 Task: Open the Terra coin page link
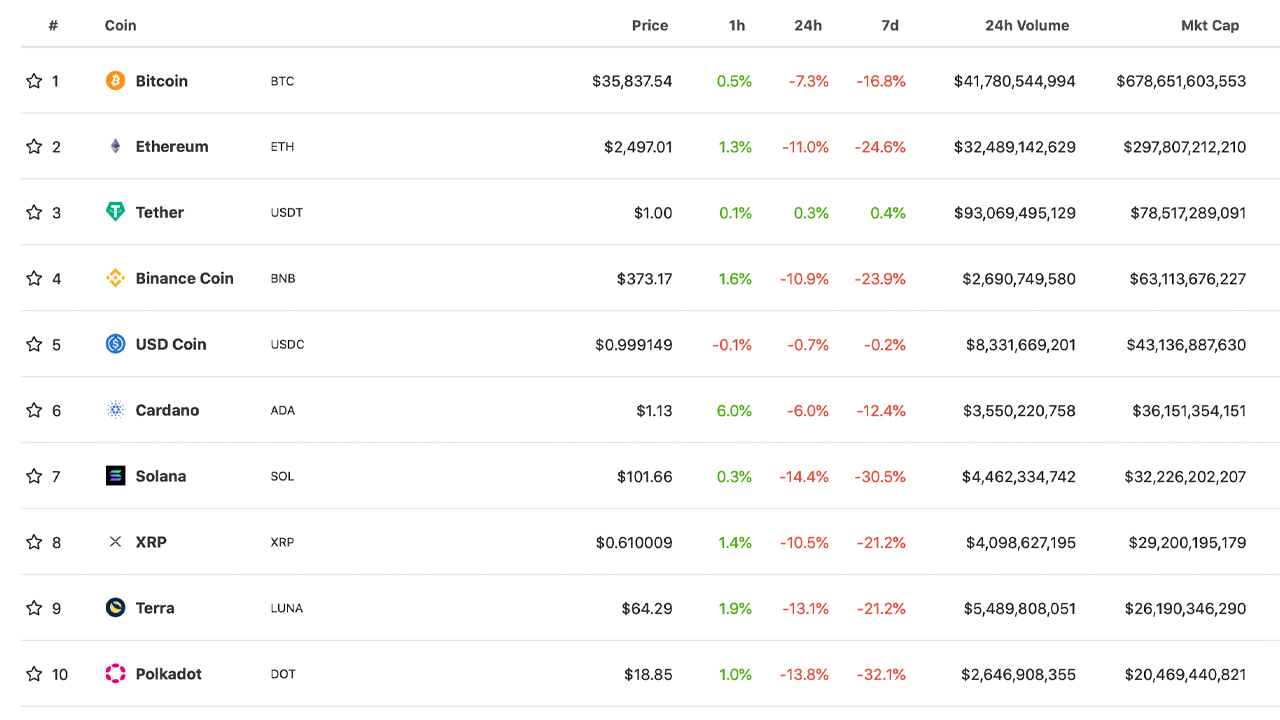pos(155,608)
